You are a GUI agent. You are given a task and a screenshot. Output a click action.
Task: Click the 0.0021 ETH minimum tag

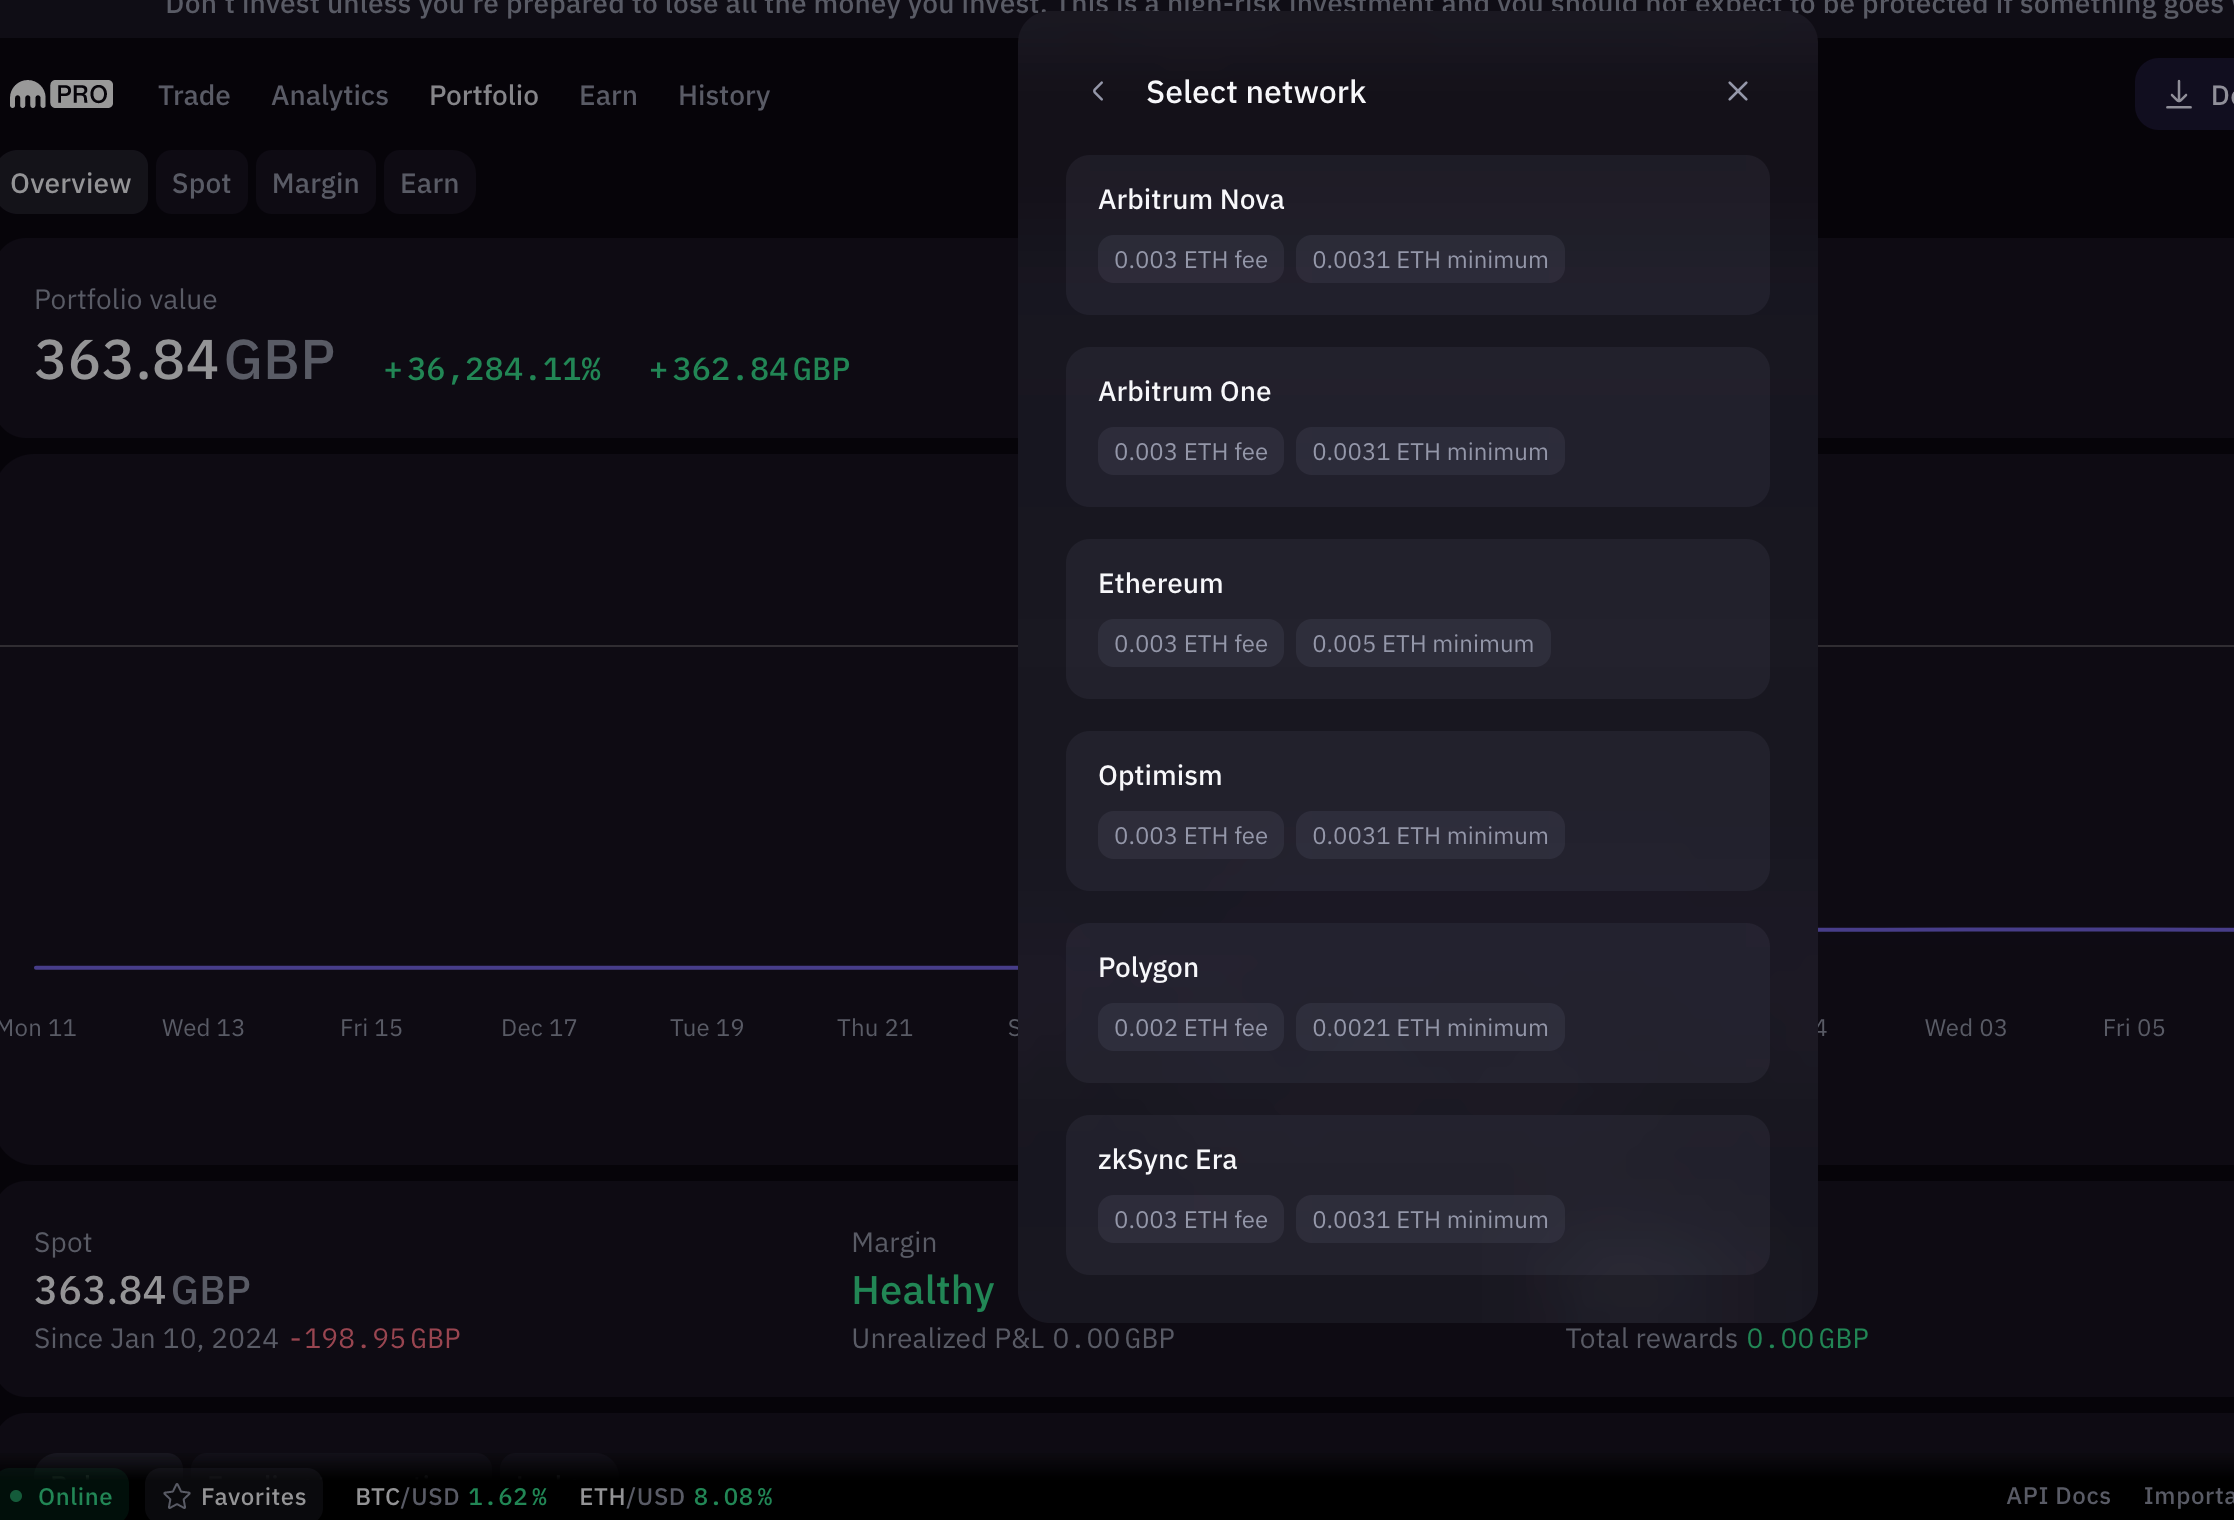click(1430, 1028)
